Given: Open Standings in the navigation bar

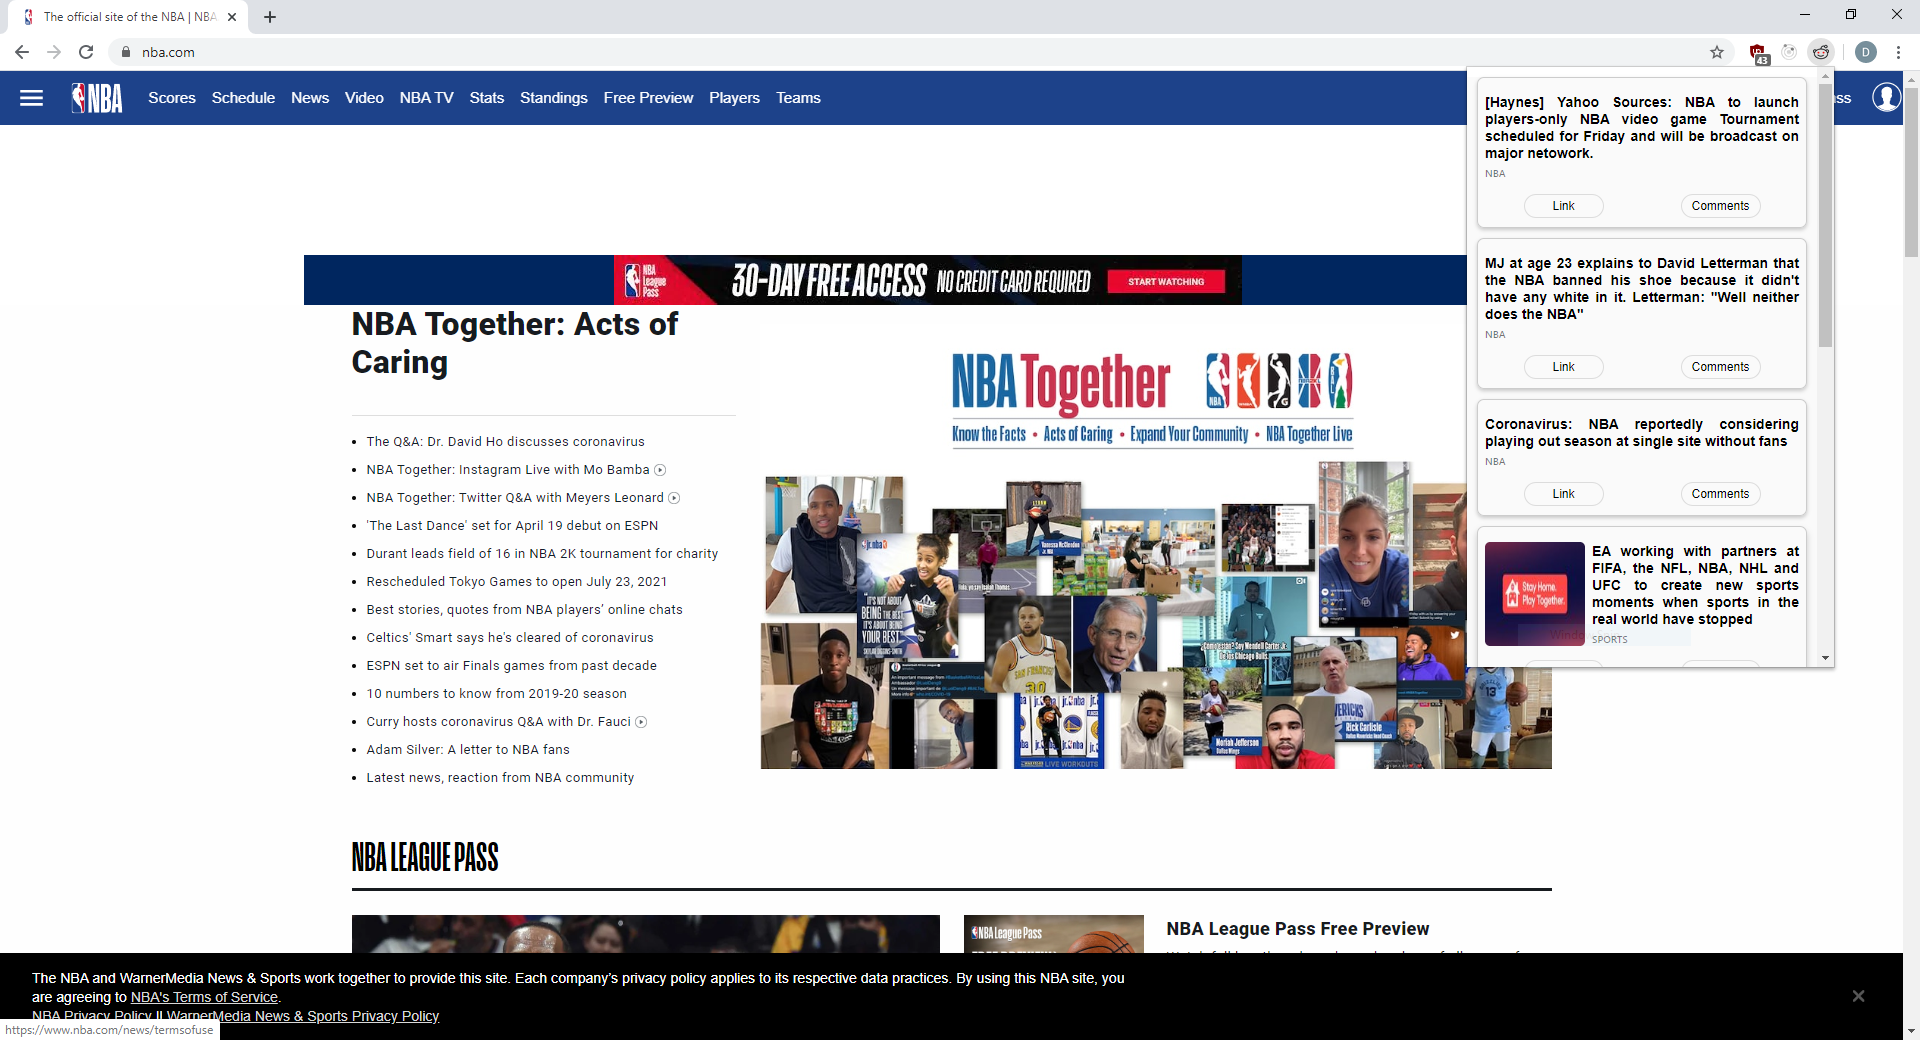Looking at the screenshot, I should point(554,98).
